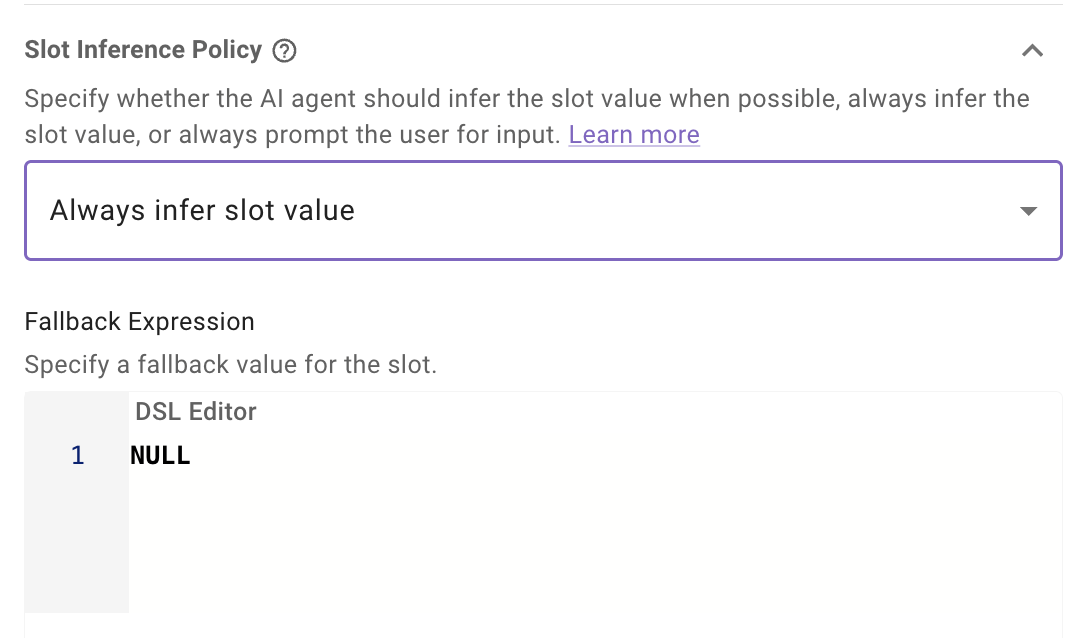Click the DSL Editor label
Viewport: 1084px width, 638px height.
click(196, 411)
